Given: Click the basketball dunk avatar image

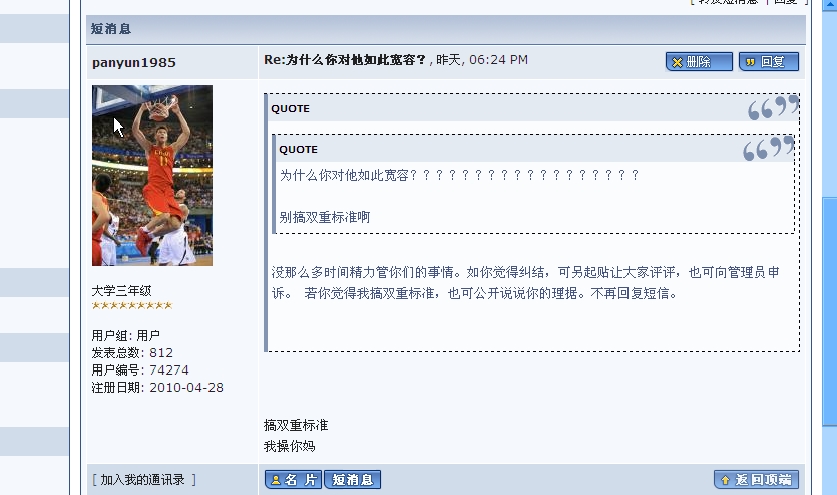Looking at the screenshot, I should click(152, 175).
